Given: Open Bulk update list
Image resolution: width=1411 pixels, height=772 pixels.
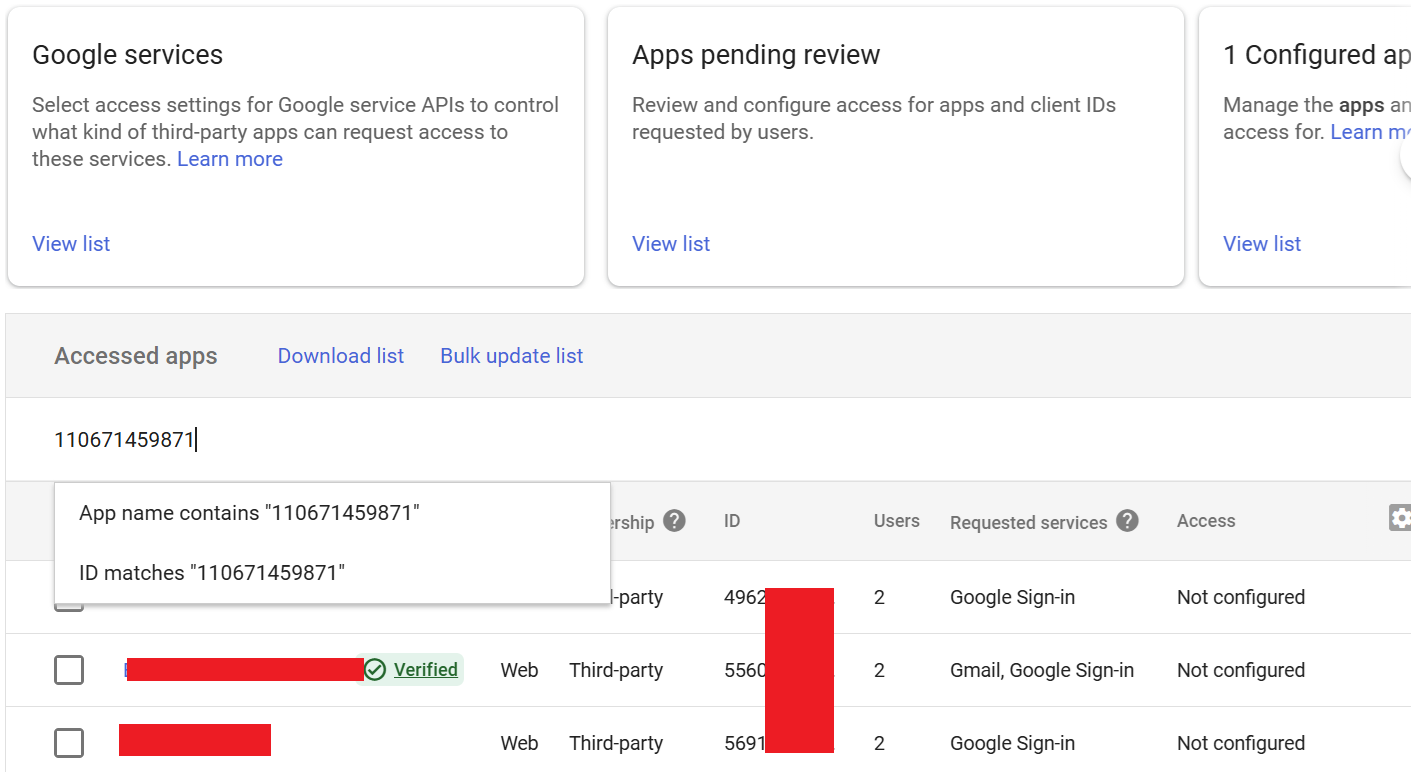Looking at the screenshot, I should [511, 355].
